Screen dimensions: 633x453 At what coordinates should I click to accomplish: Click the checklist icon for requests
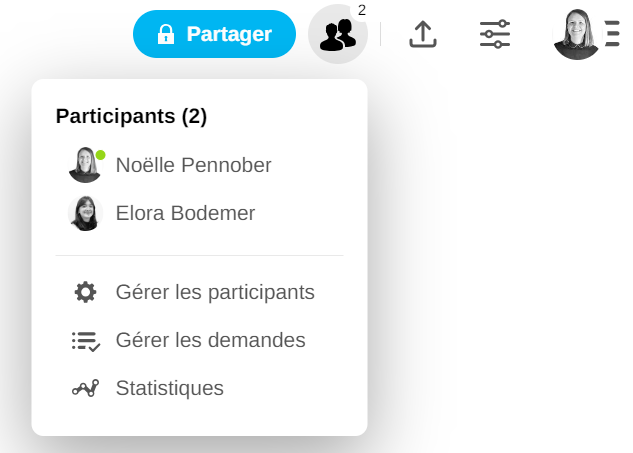tap(86, 340)
